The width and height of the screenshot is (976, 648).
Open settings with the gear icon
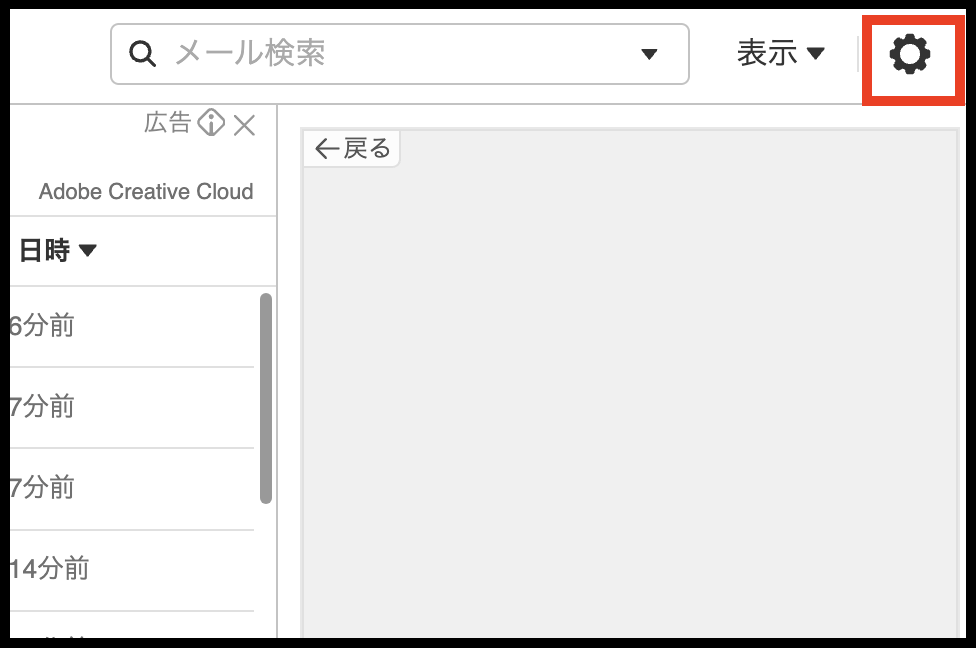tap(910, 54)
